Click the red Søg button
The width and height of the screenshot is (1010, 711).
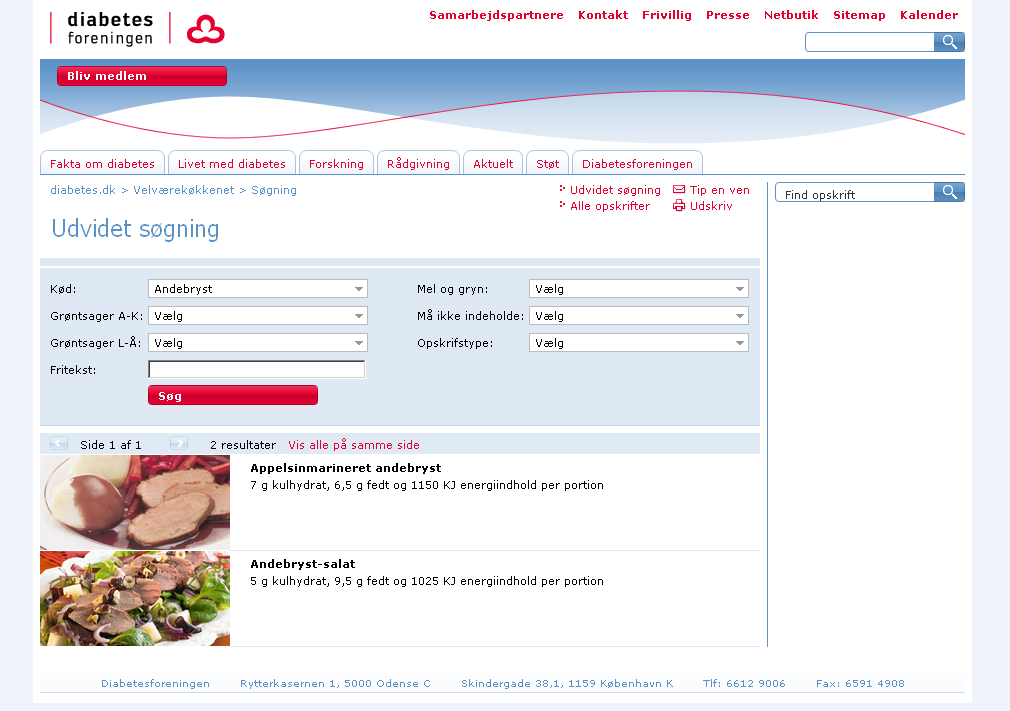click(233, 395)
